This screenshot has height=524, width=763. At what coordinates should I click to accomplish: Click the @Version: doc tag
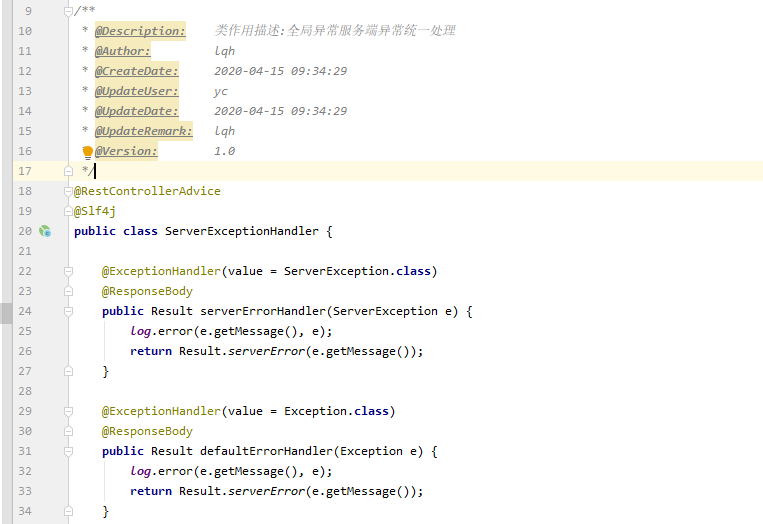point(126,151)
